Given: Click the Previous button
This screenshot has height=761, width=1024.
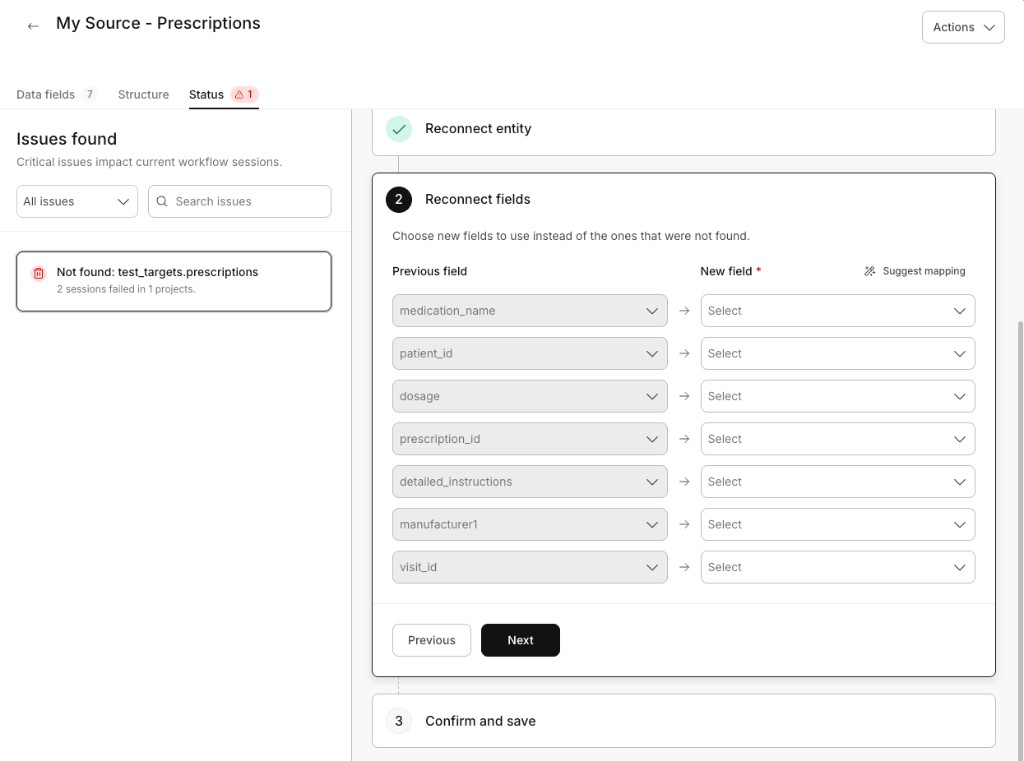Looking at the screenshot, I should [x=431, y=640].
